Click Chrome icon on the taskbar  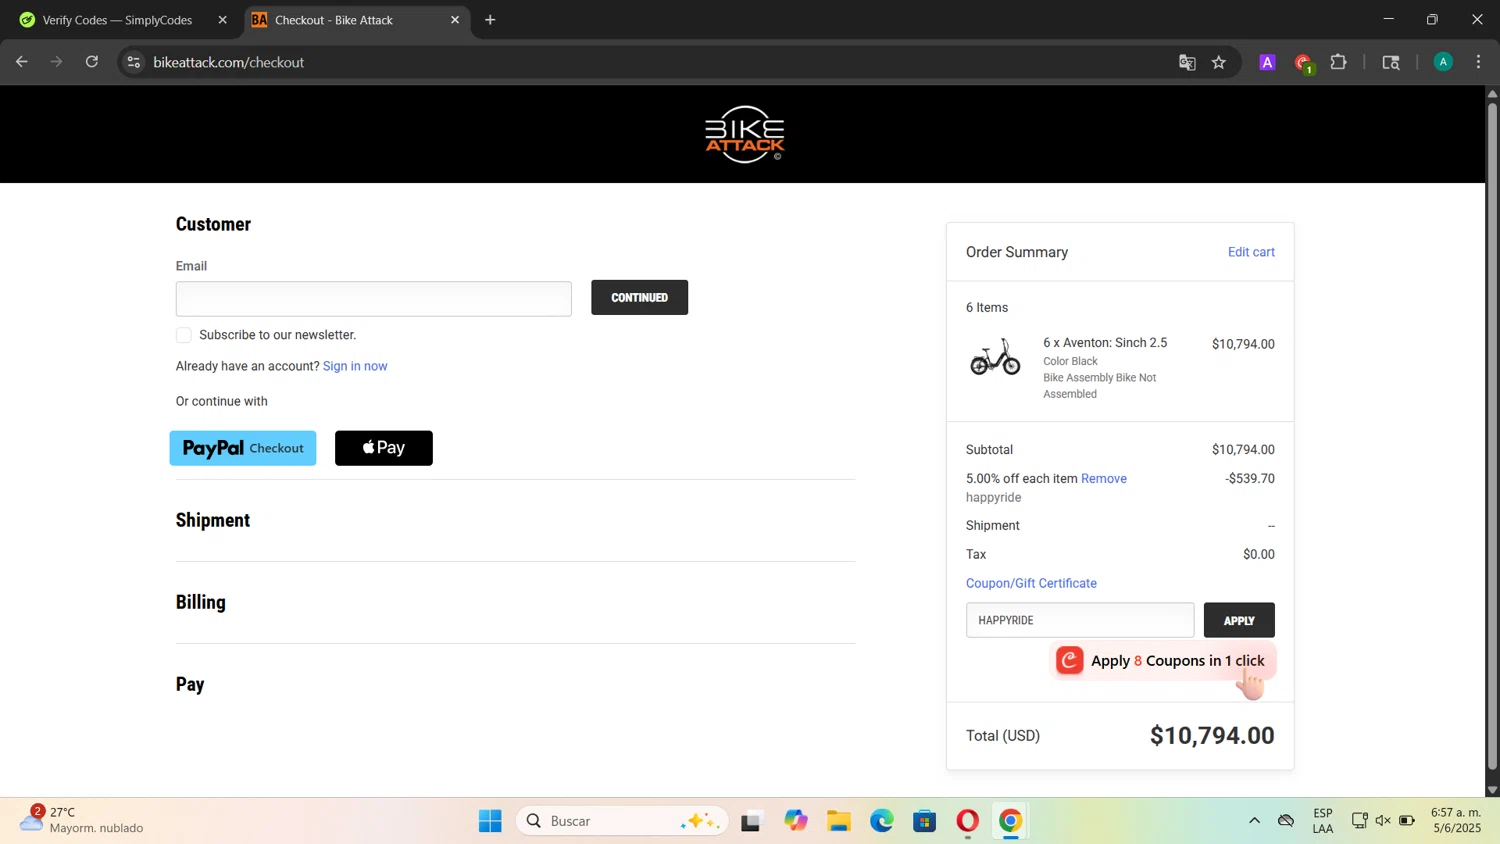(1011, 821)
